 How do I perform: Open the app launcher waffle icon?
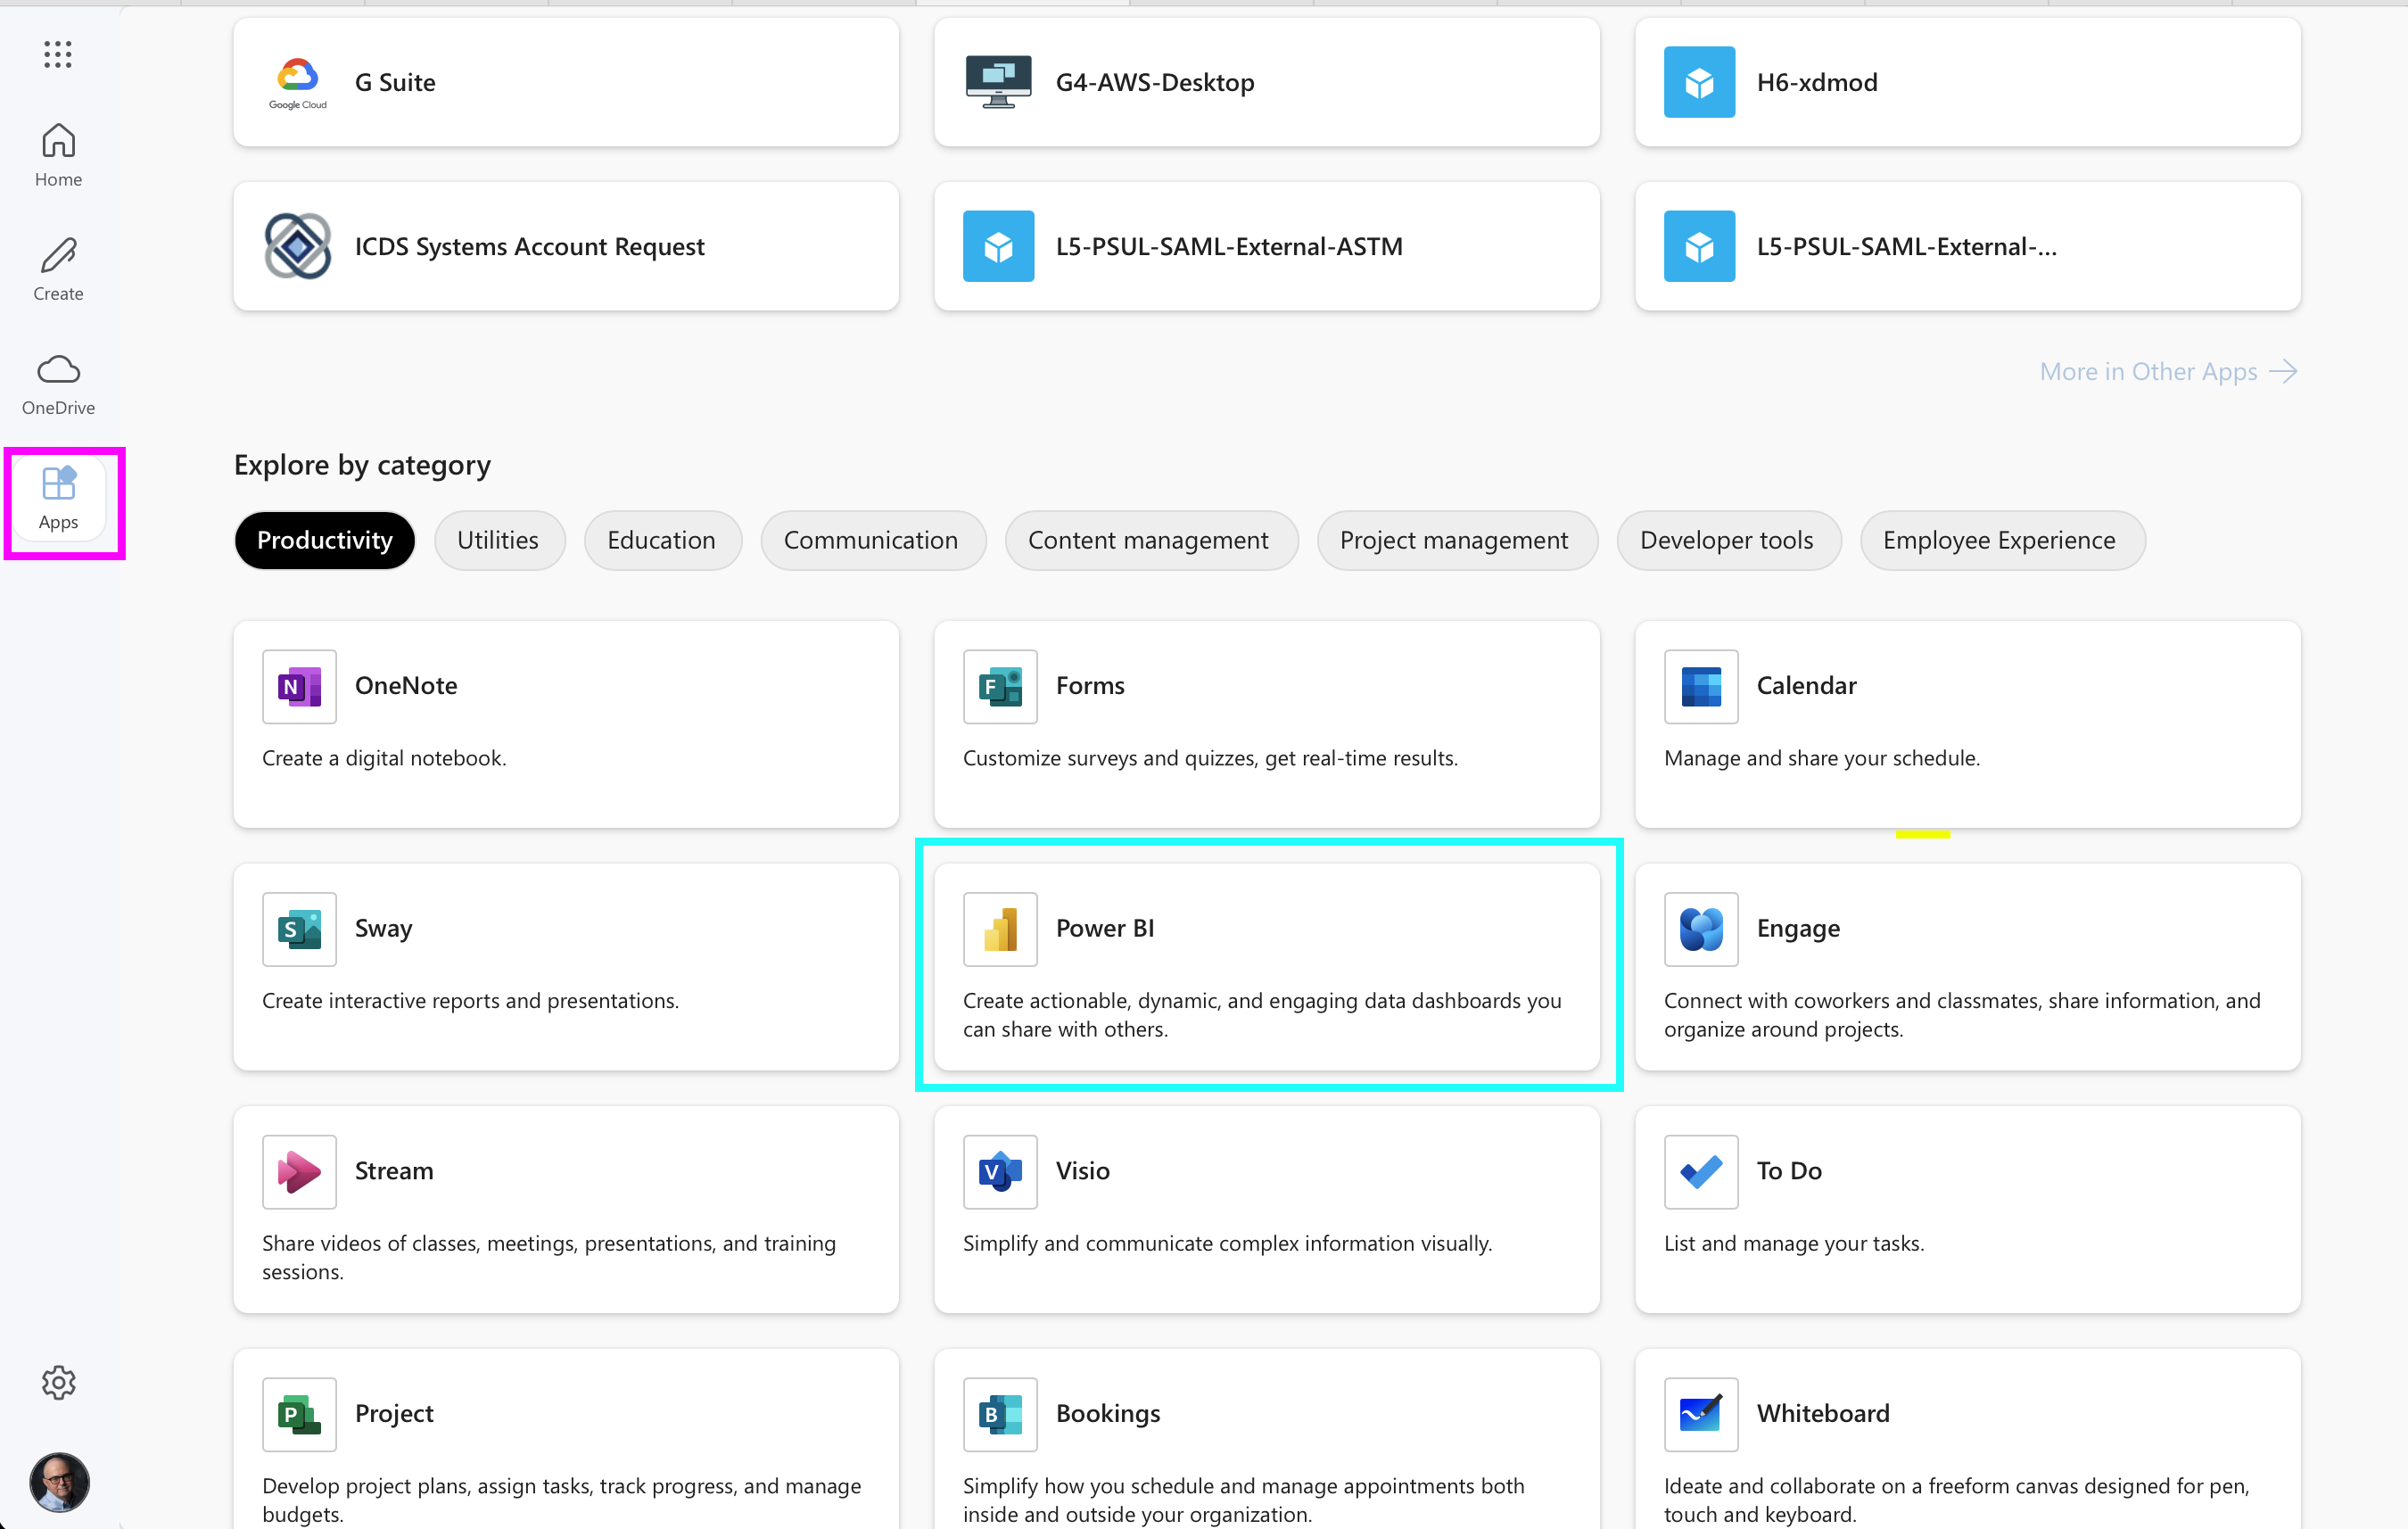pos(58,54)
